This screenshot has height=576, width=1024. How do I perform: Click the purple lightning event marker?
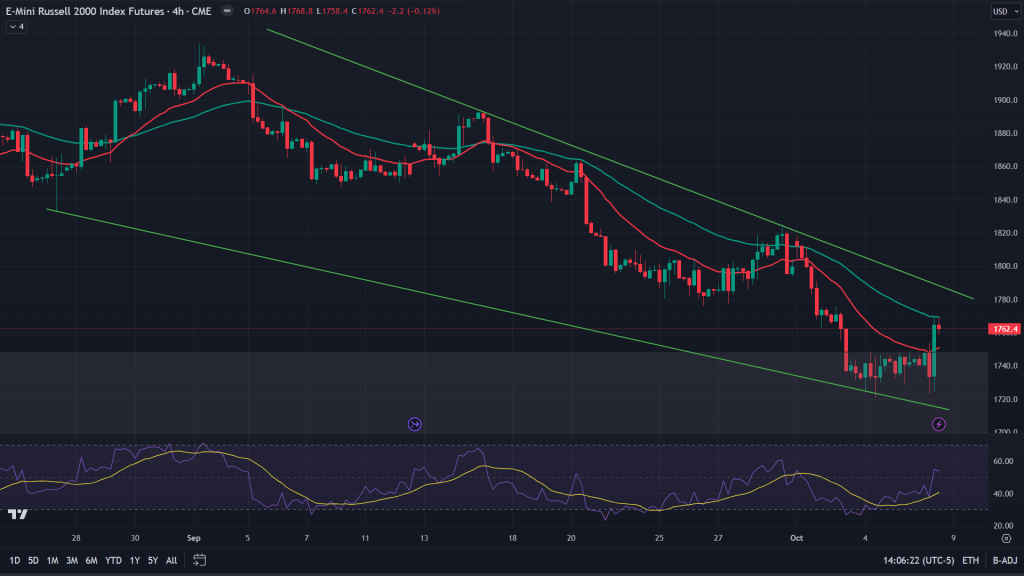938,424
